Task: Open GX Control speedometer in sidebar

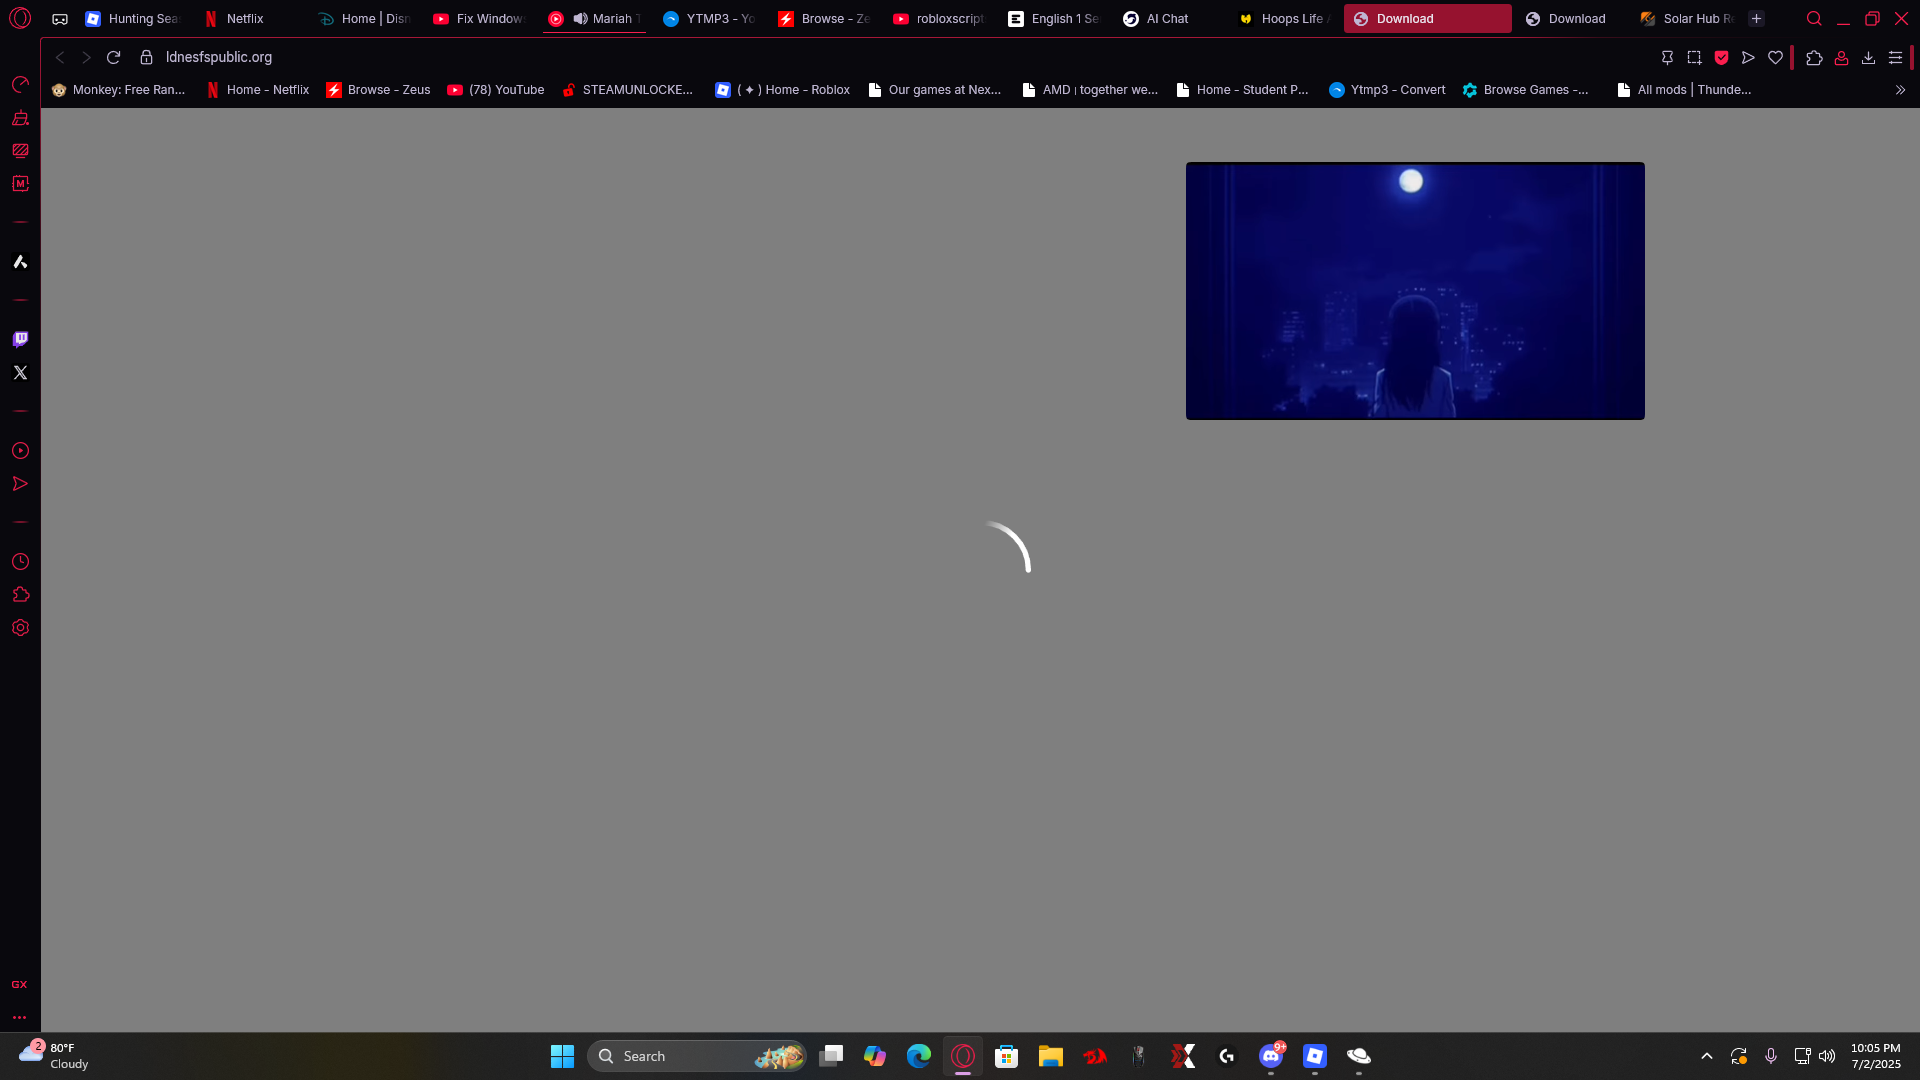Action: click(20, 85)
